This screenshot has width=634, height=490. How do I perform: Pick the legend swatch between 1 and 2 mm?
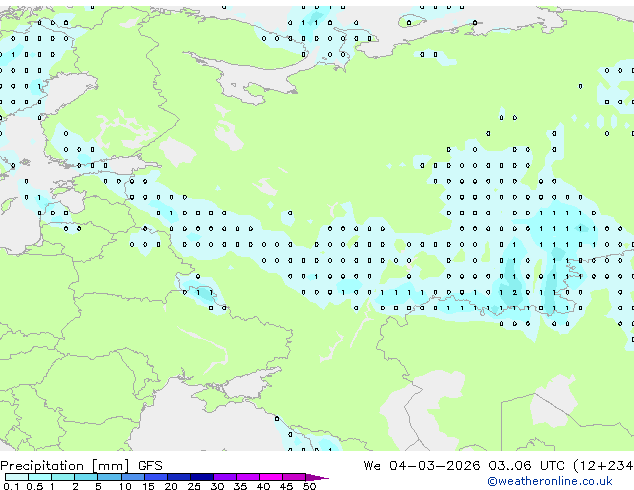pyautogui.click(x=63, y=477)
